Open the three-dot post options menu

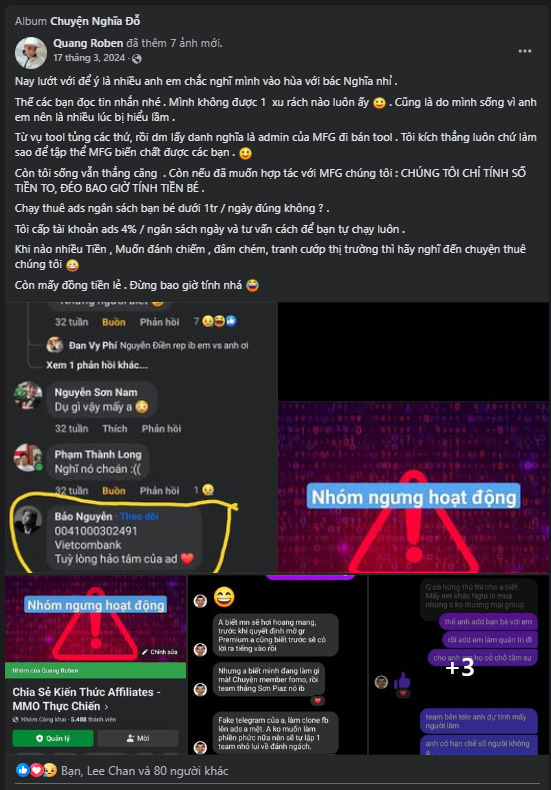525,51
